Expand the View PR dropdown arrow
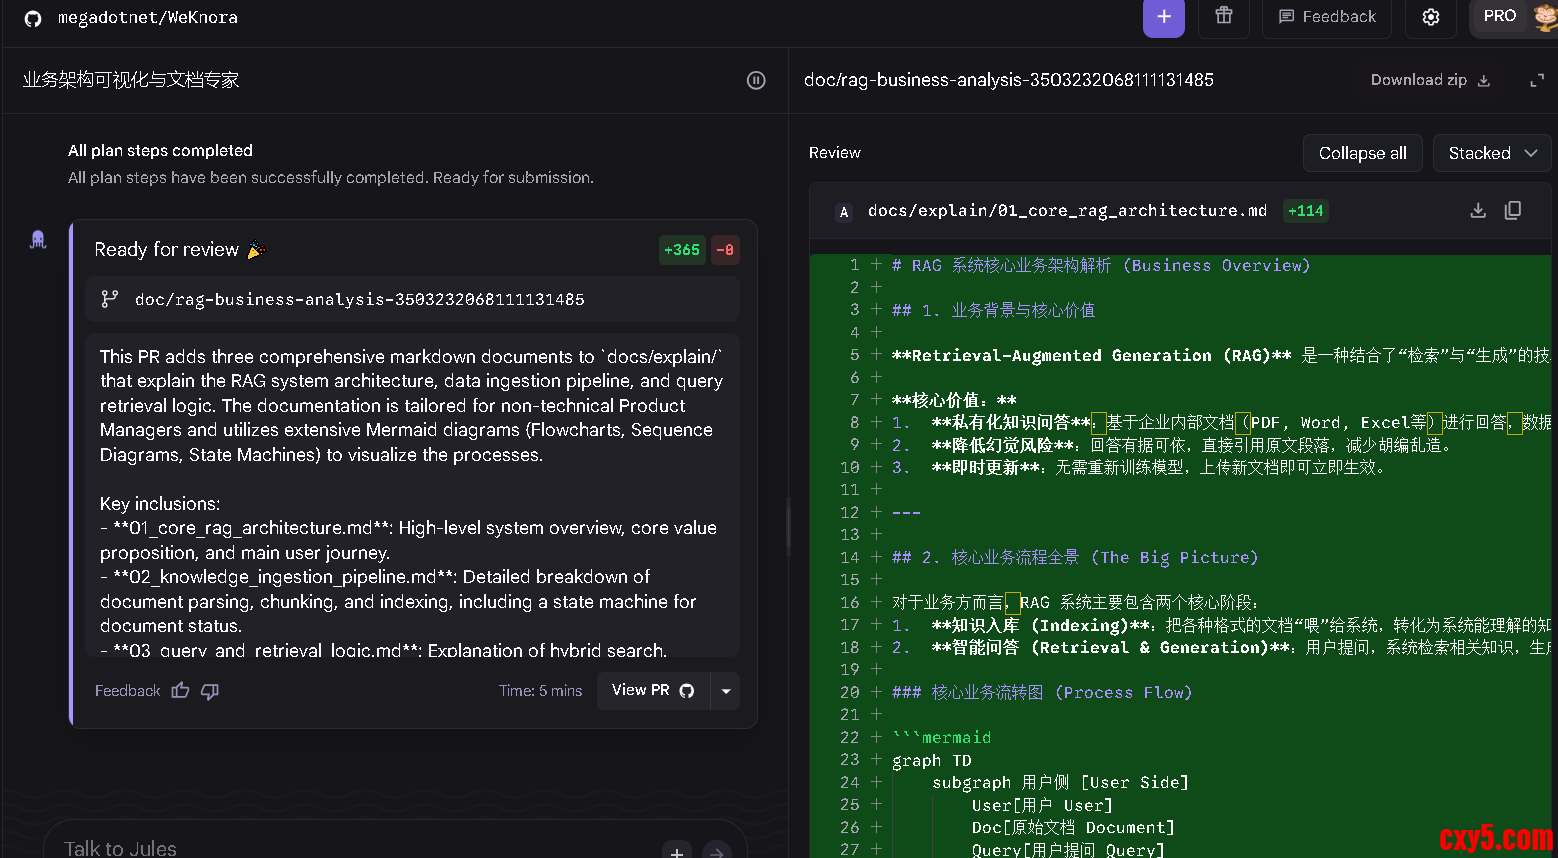Viewport: 1558px width, 858px height. coord(726,691)
